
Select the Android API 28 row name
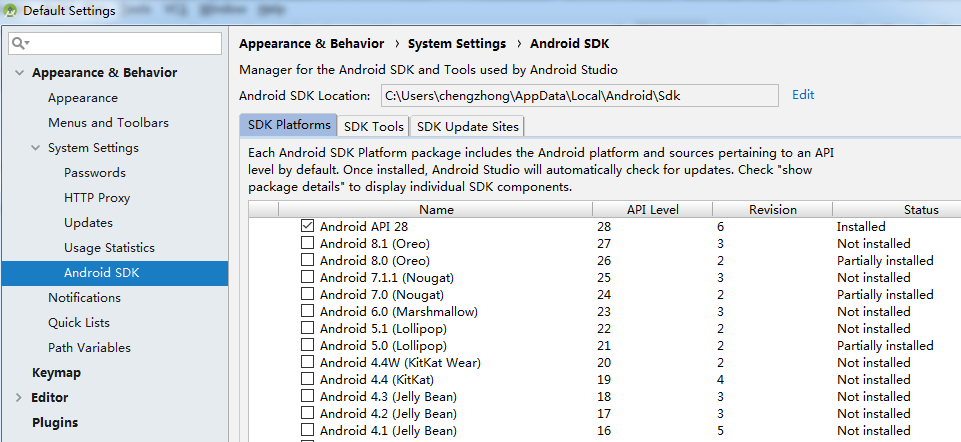pyautogui.click(x=363, y=227)
